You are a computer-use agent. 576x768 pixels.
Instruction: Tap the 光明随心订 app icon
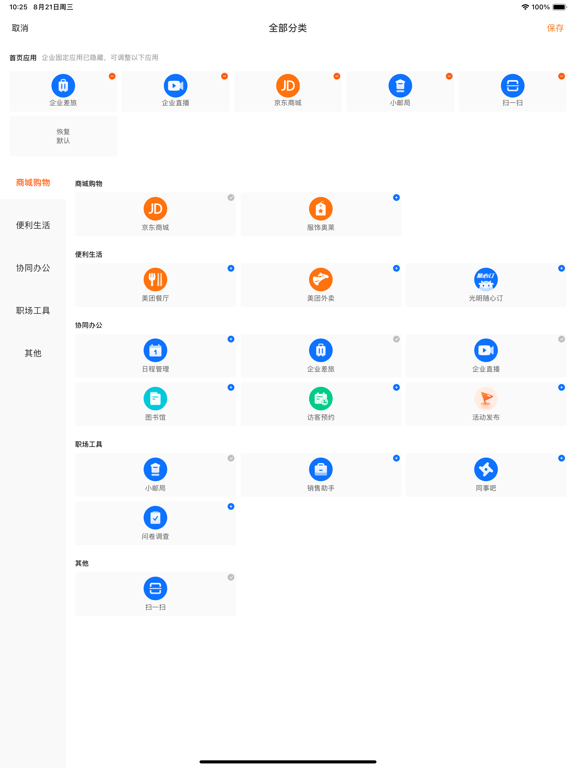coord(486,280)
